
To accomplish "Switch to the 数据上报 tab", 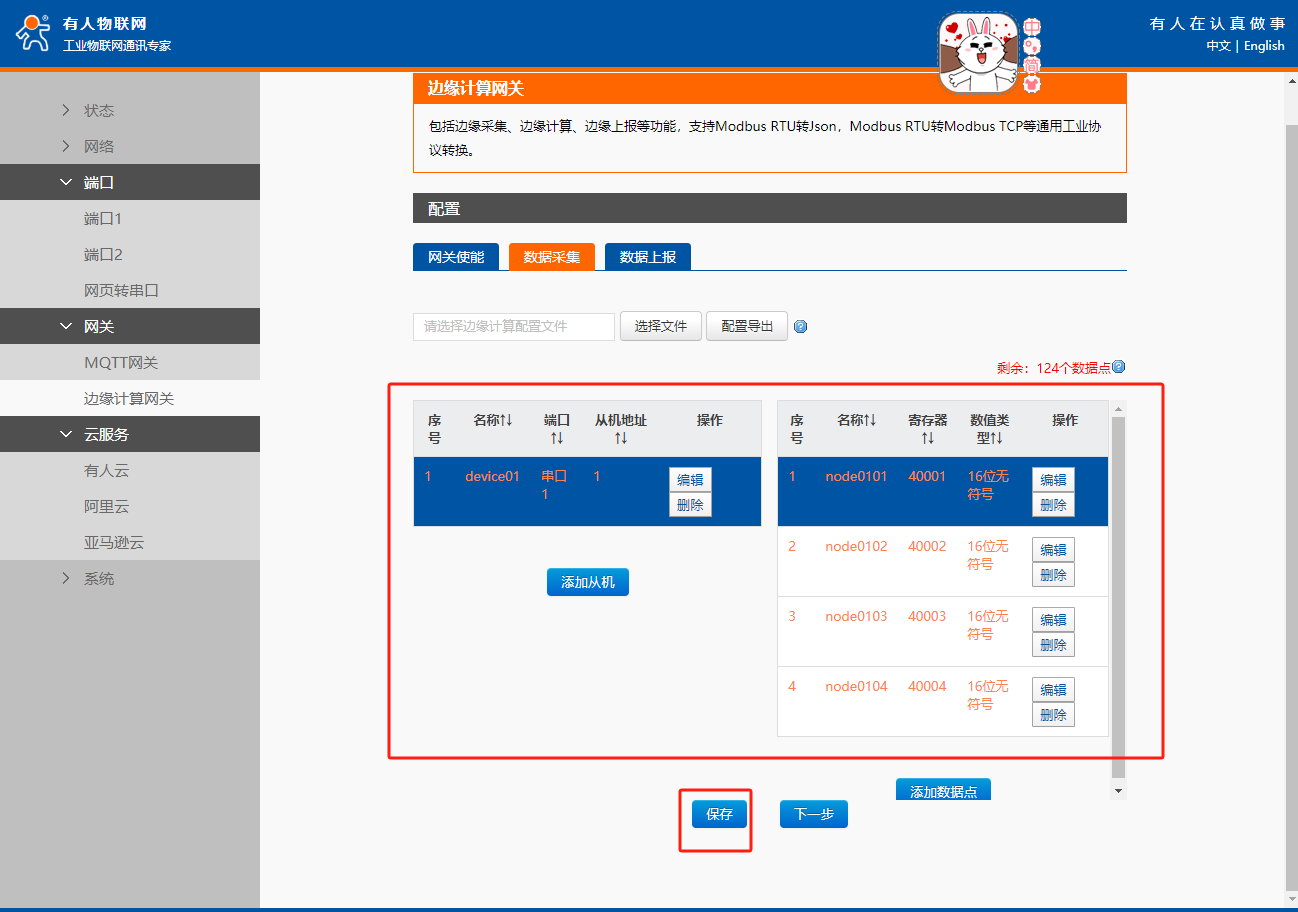I will coord(647,257).
